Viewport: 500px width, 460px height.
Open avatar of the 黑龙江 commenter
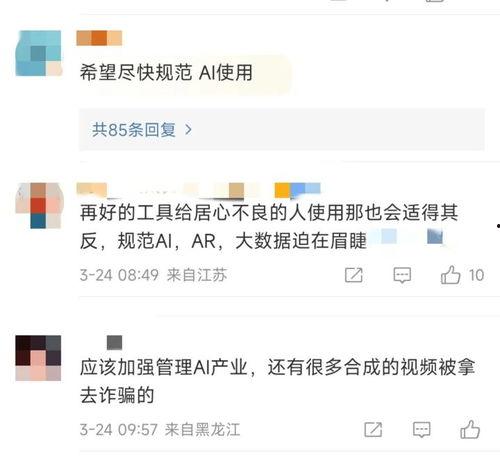point(38,358)
